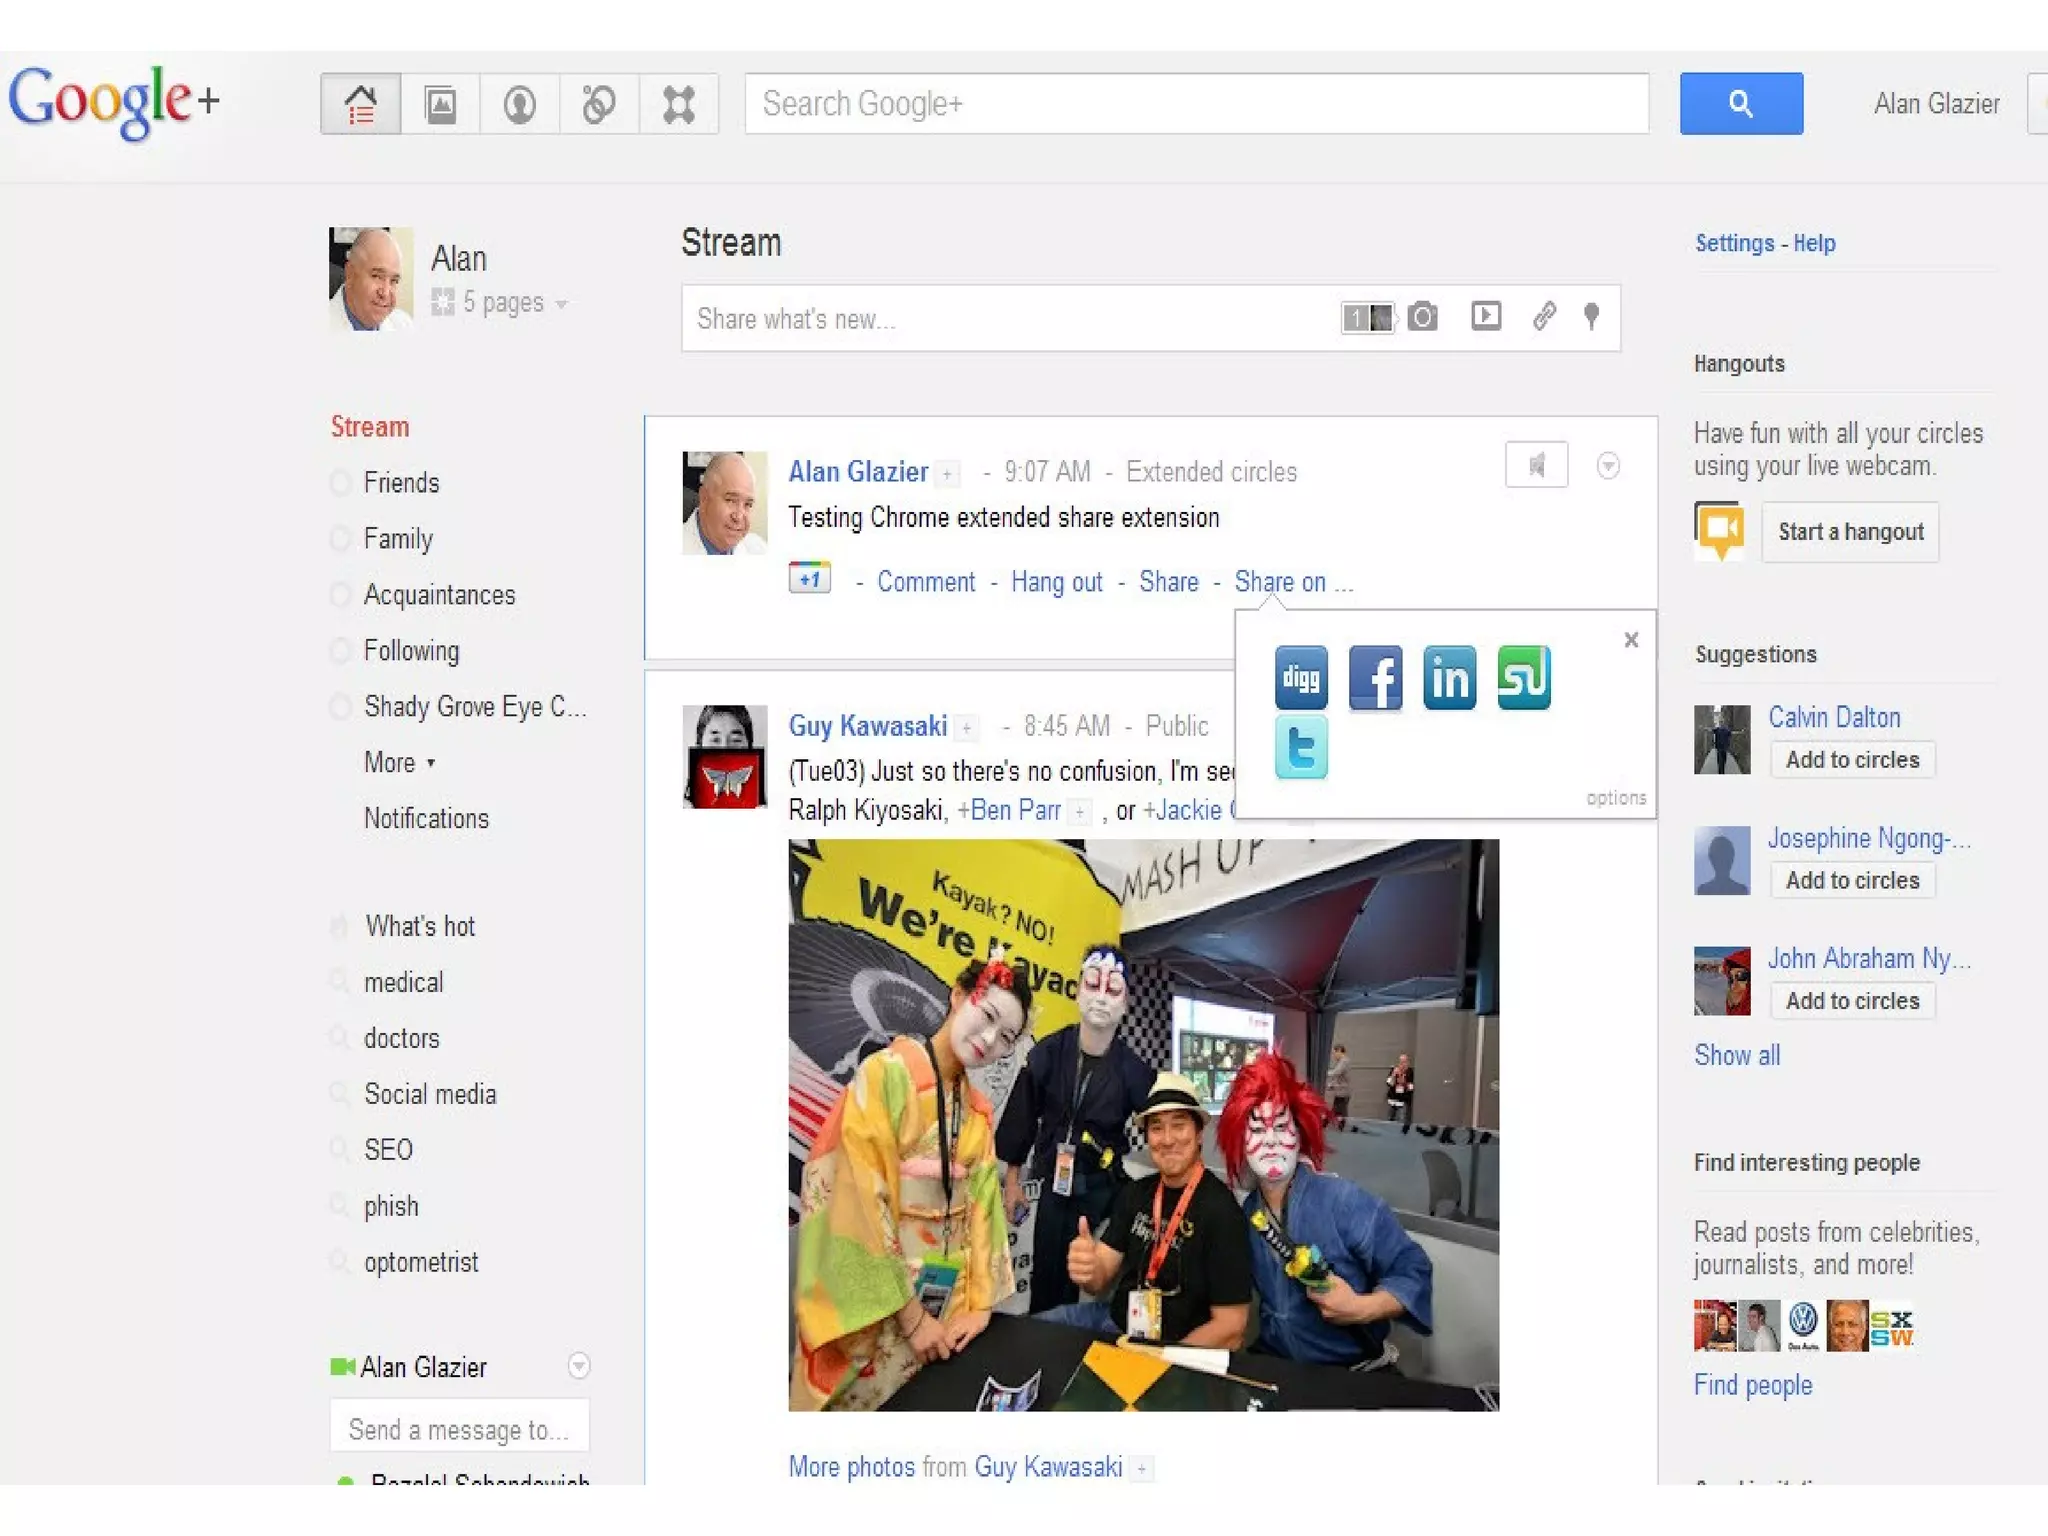Open What's hot in sidebar
Image resolution: width=2048 pixels, height=1536 pixels.
point(420,926)
